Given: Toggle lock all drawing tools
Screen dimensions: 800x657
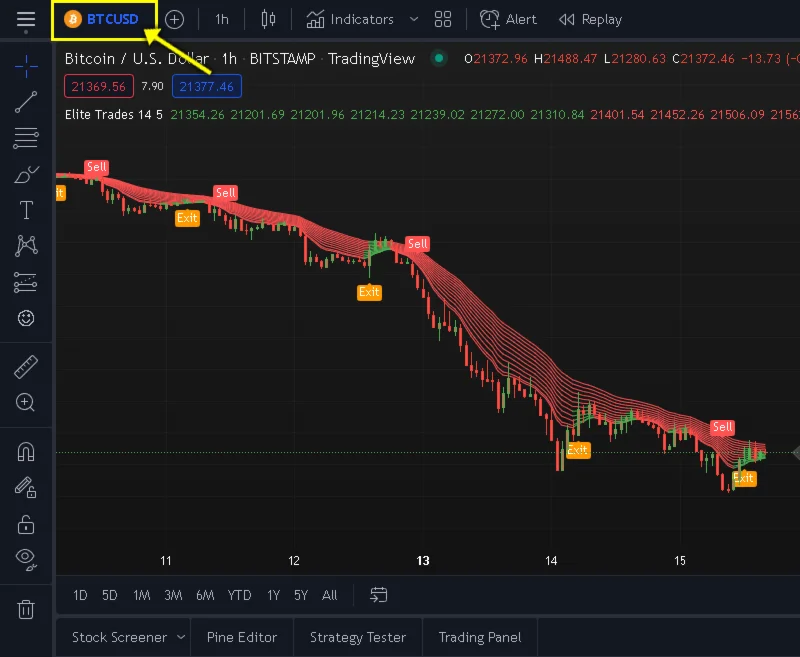Looking at the screenshot, I should click(x=26, y=524).
